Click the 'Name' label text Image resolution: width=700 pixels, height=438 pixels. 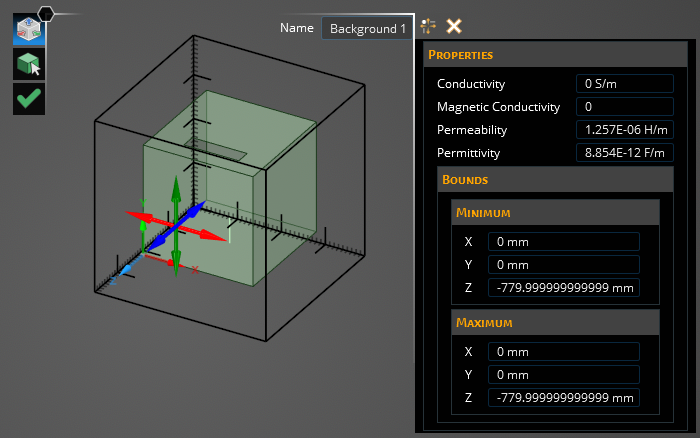pyautogui.click(x=296, y=28)
